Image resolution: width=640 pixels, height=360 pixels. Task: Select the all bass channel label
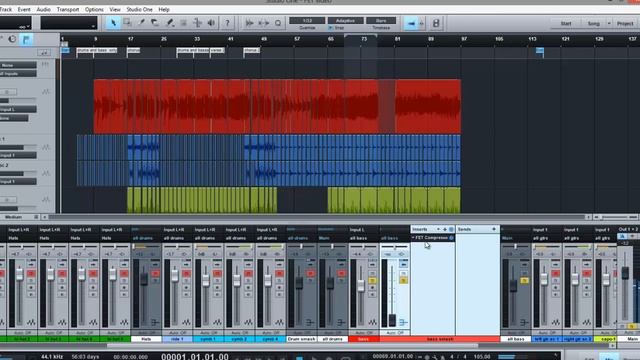point(516,339)
